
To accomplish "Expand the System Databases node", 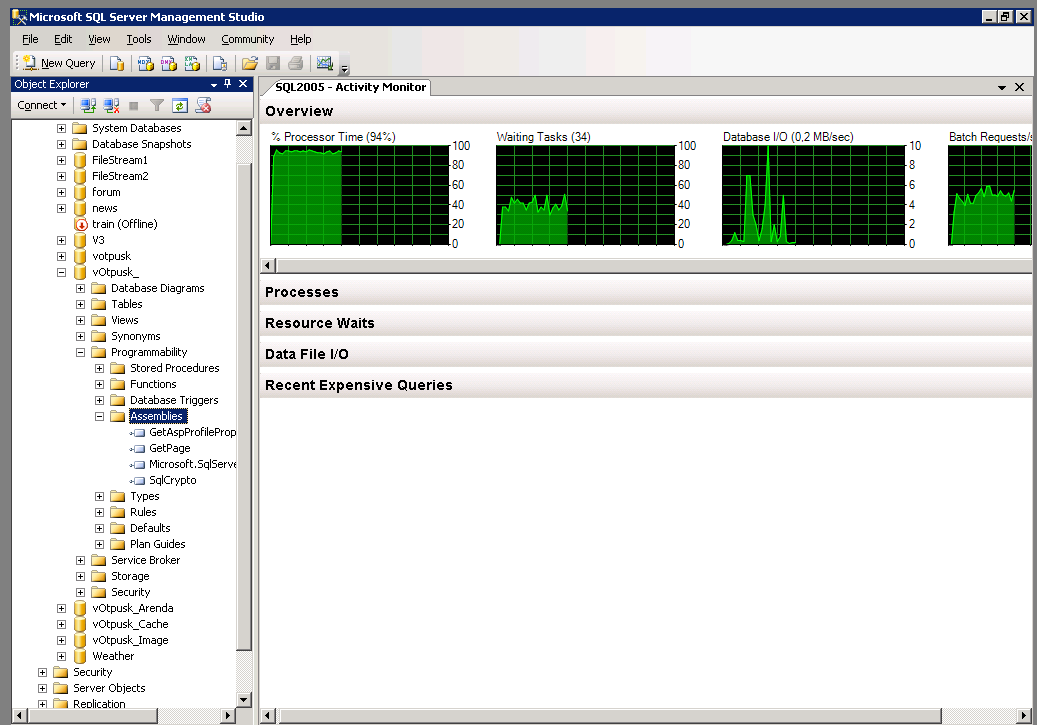I will click(61, 128).
